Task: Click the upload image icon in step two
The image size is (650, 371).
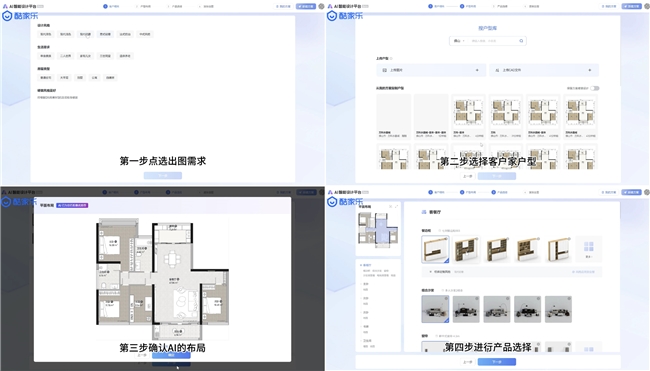Action: point(385,70)
